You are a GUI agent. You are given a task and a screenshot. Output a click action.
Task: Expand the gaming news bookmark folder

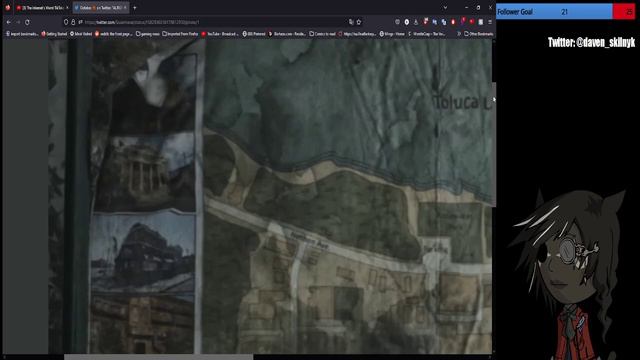point(147,34)
